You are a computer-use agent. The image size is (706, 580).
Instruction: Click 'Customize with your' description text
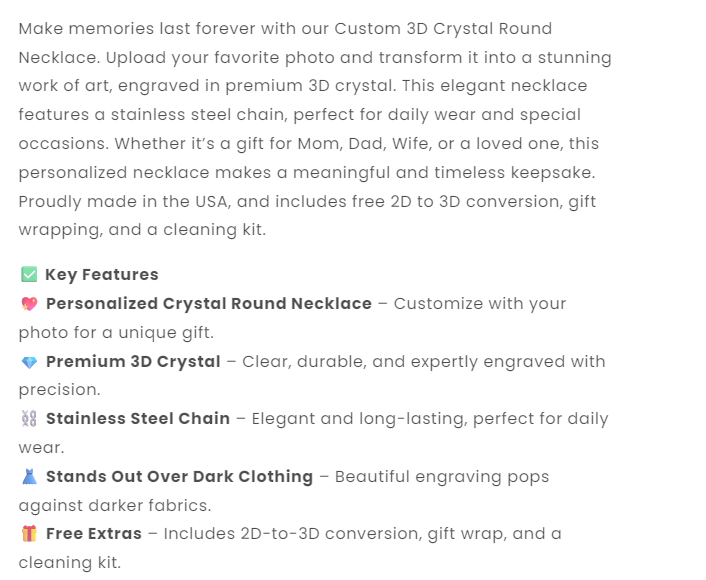point(480,304)
